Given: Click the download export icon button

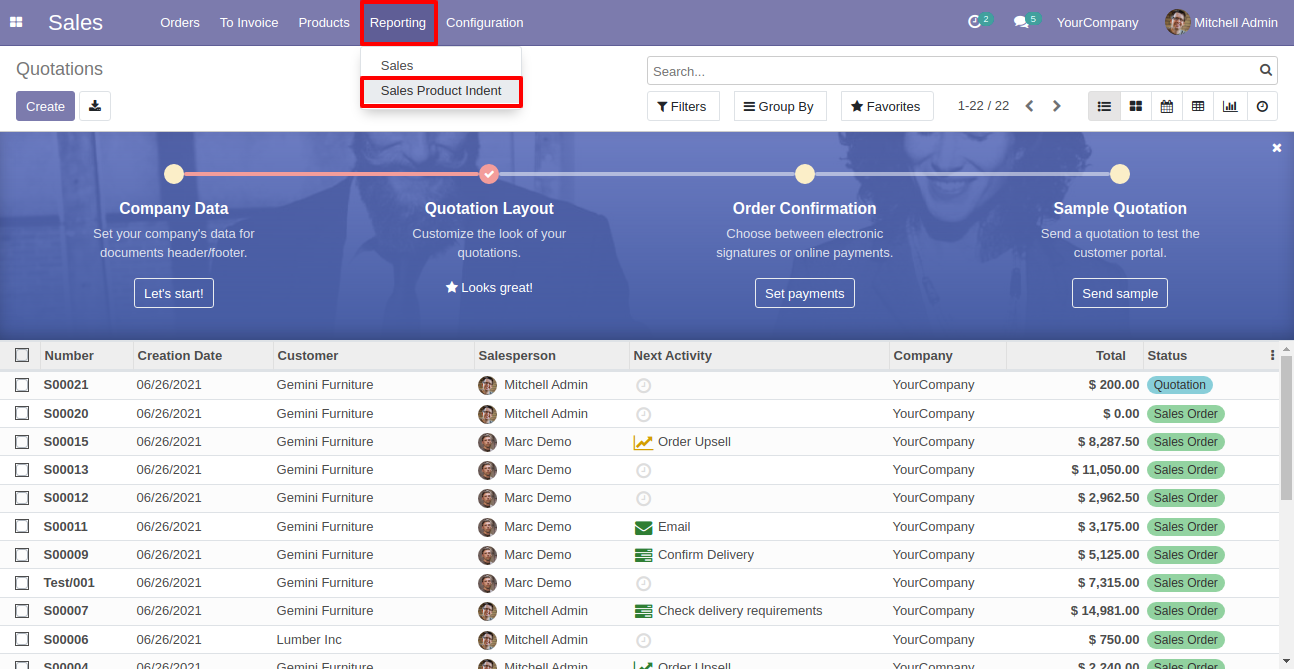Looking at the screenshot, I should [x=95, y=106].
